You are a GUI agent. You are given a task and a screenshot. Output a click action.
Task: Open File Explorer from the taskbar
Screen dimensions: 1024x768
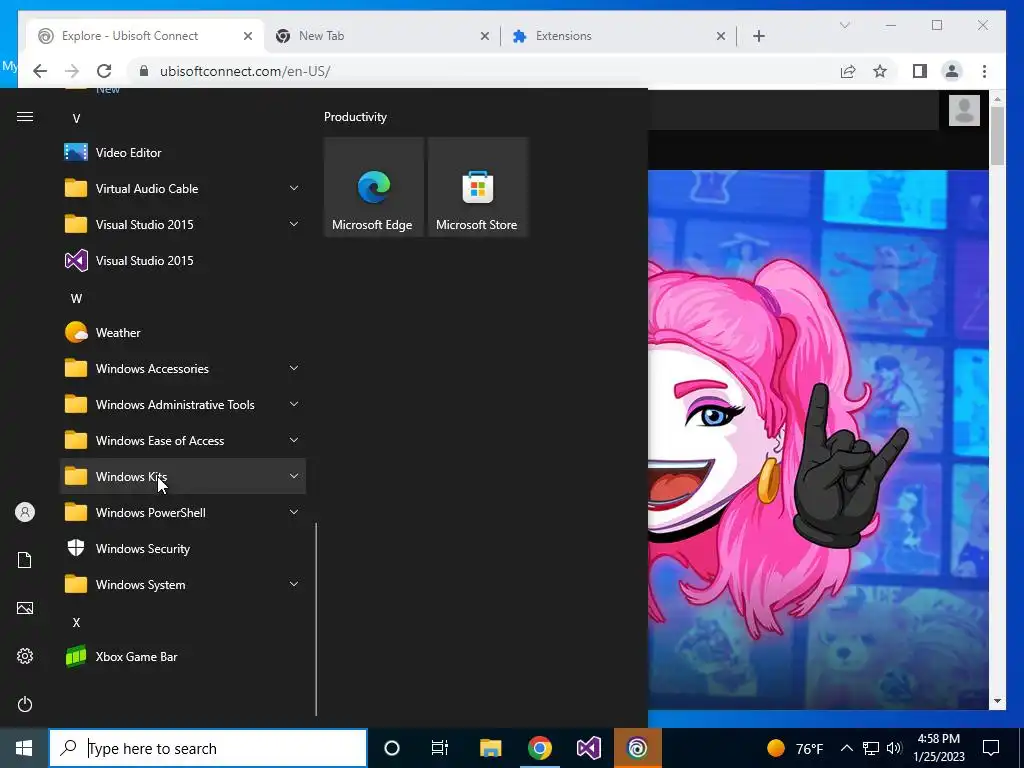pyautogui.click(x=490, y=748)
